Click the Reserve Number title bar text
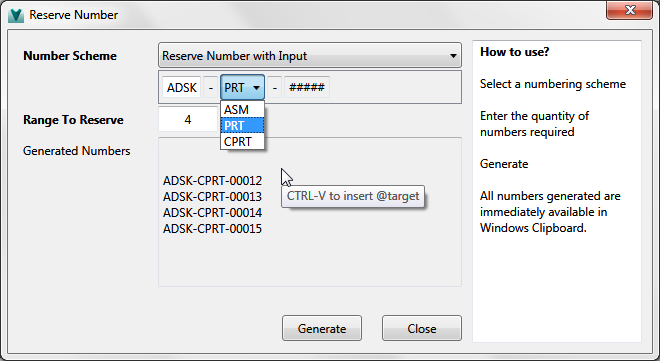Image resolution: width=660 pixels, height=361 pixels. pos(74,15)
